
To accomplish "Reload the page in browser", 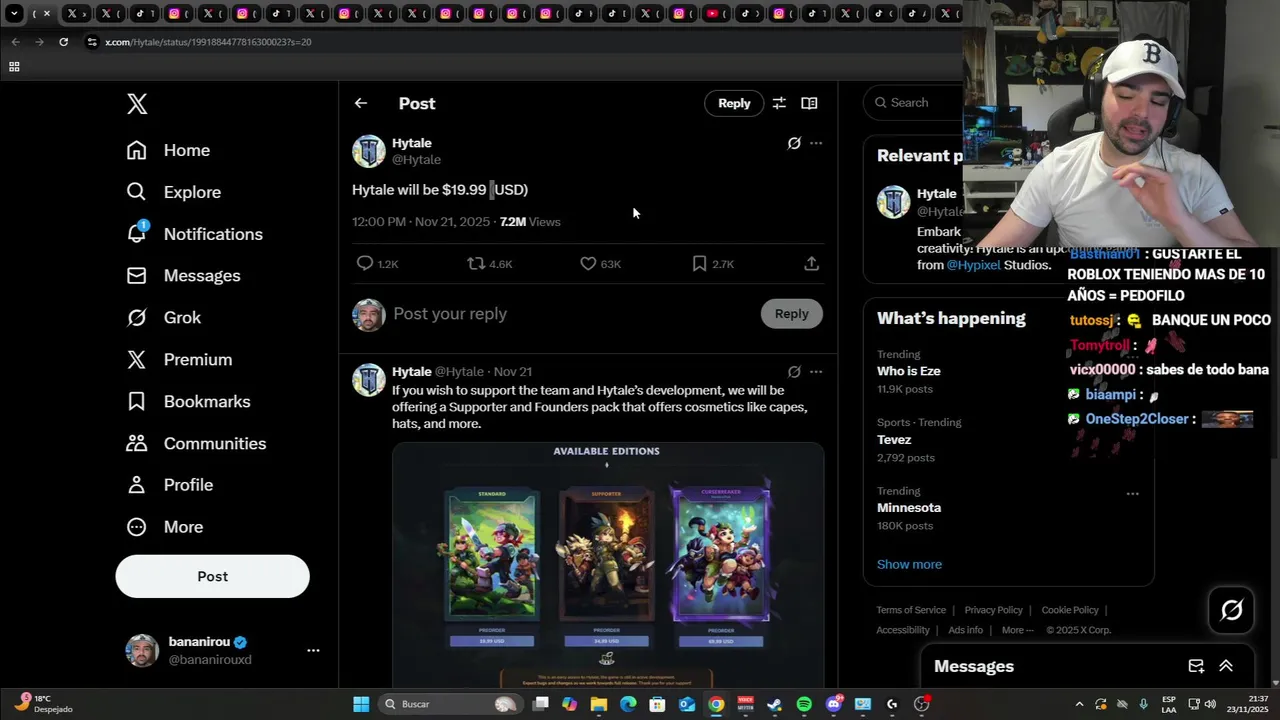I will [x=63, y=42].
